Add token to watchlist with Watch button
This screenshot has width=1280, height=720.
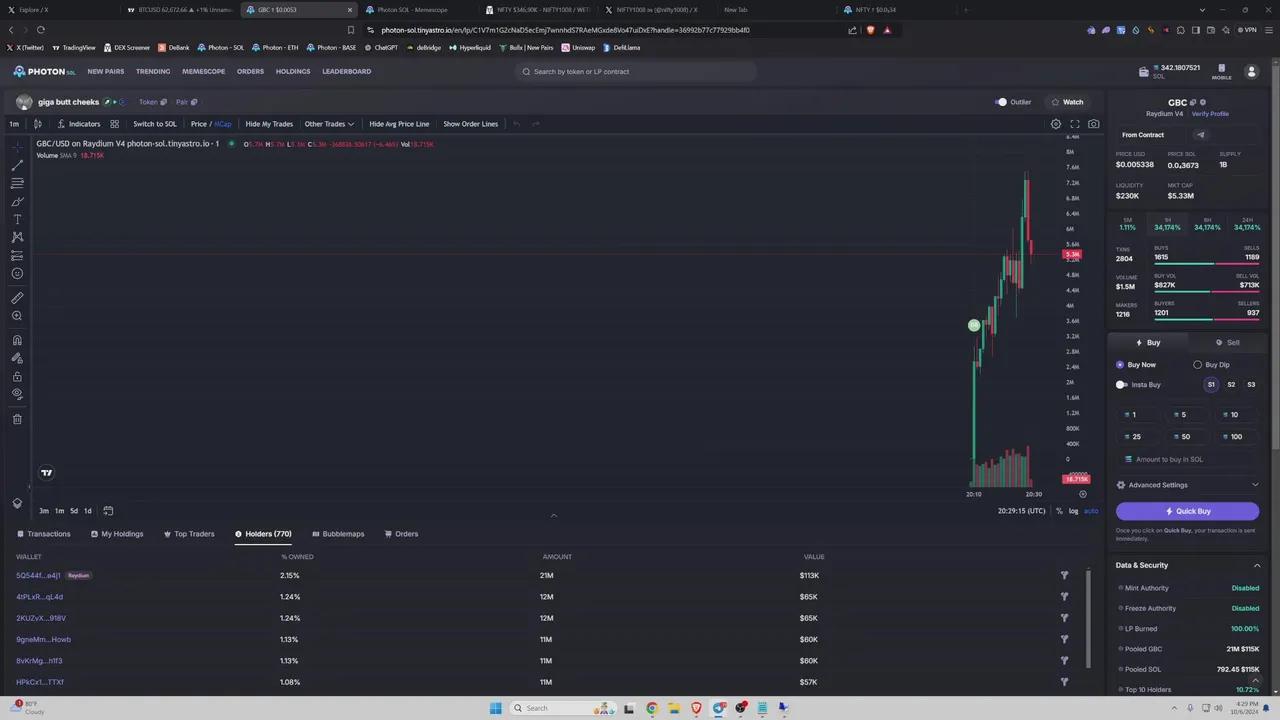click(1066, 102)
